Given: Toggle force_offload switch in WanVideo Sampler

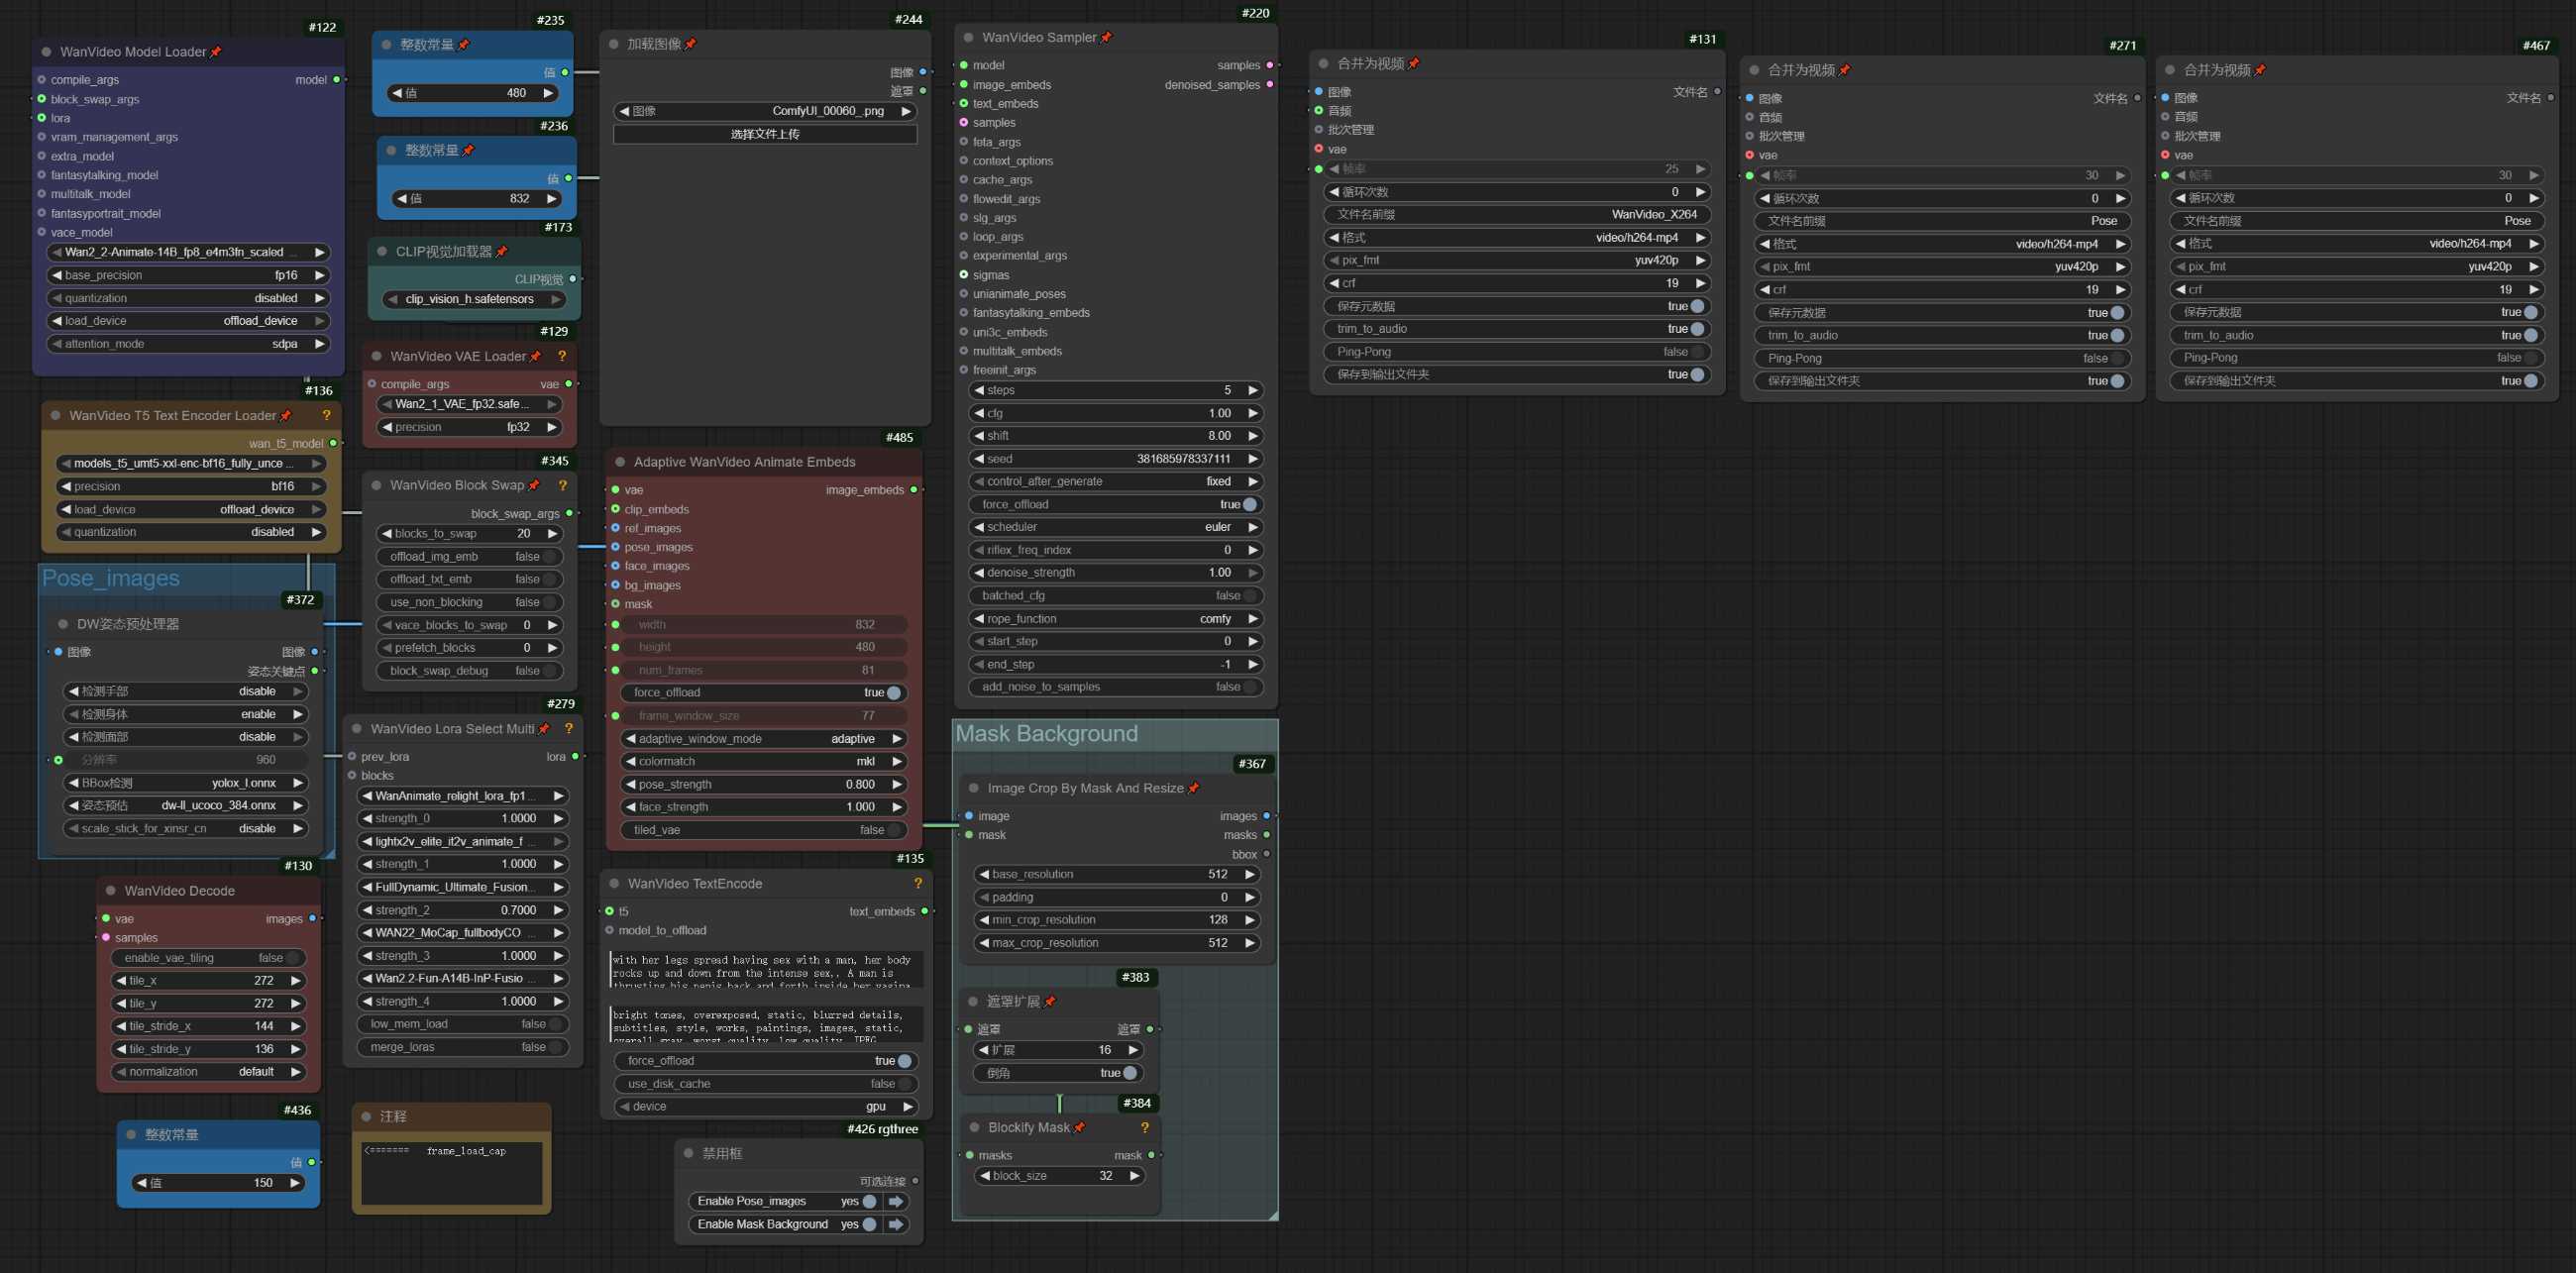Looking at the screenshot, I should [1249, 504].
